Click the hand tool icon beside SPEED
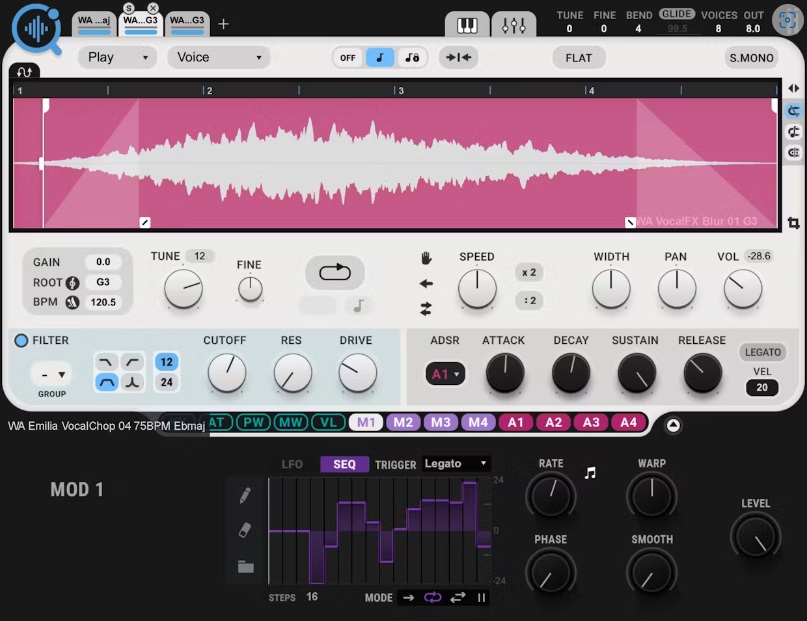The width and height of the screenshot is (807, 621). pyautogui.click(x=428, y=259)
